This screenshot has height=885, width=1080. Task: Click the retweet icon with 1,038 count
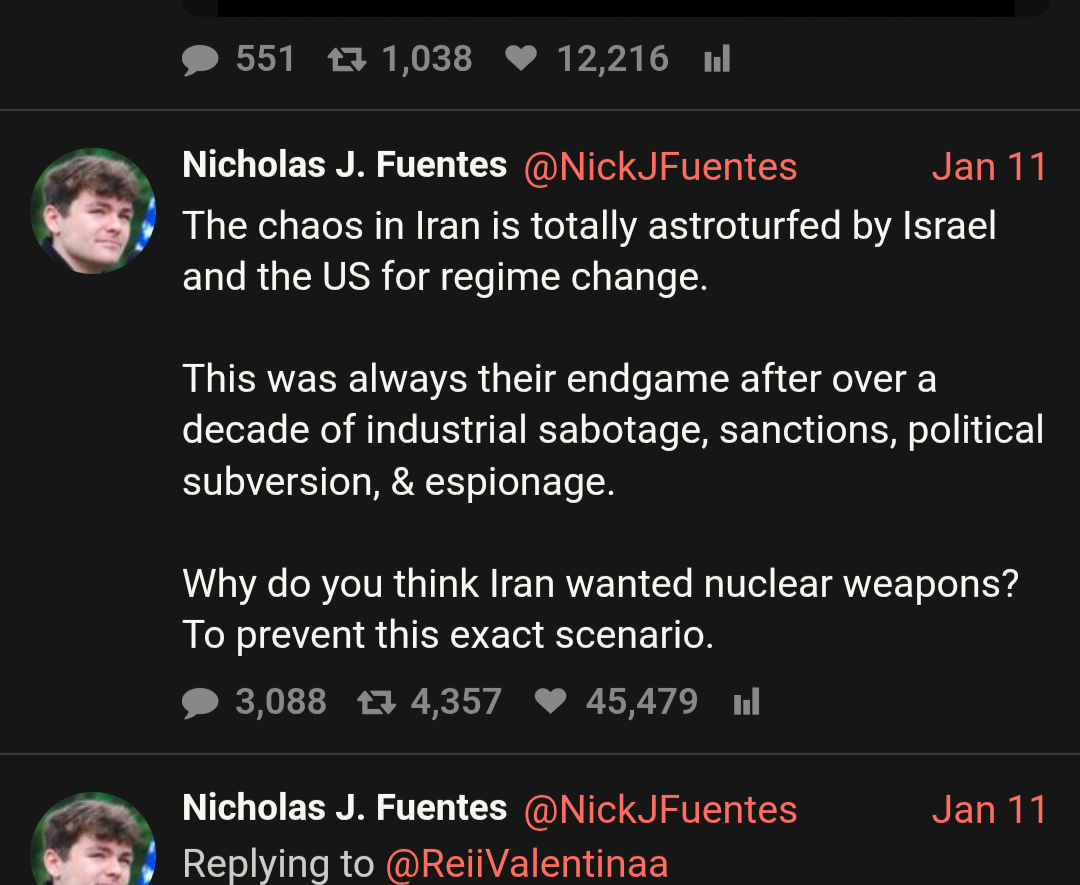[x=346, y=60]
